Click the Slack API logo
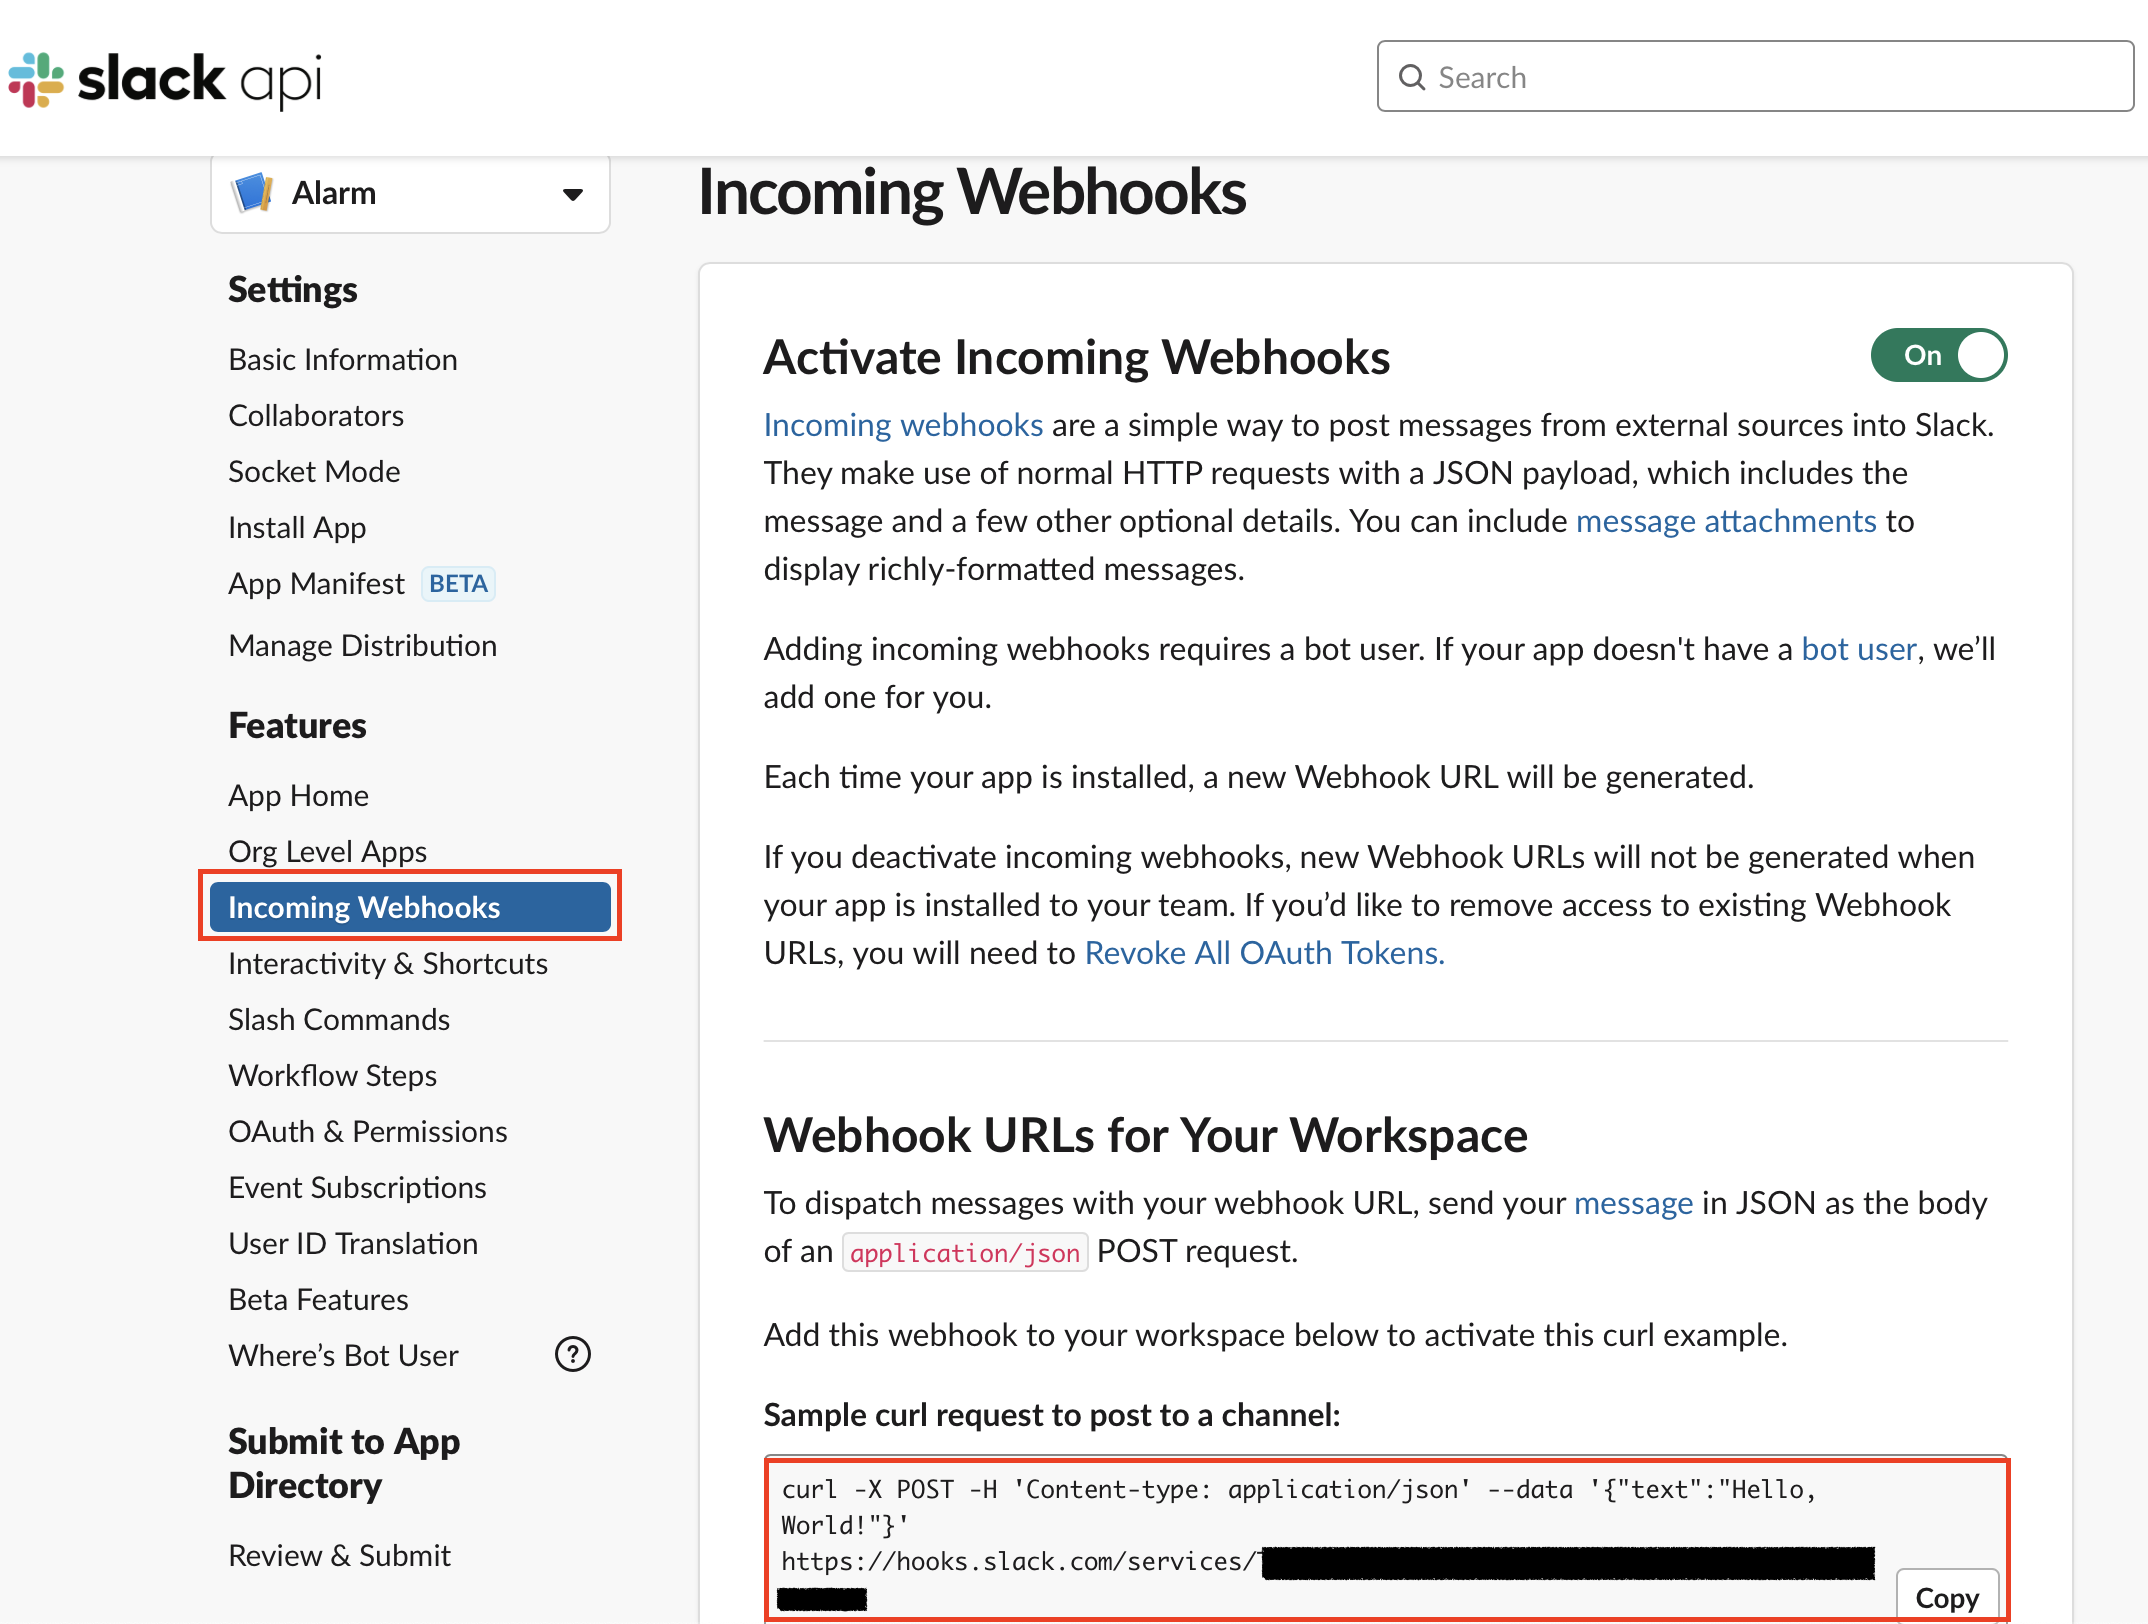The height and width of the screenshot is (1624, 2148). pos(166,79)
